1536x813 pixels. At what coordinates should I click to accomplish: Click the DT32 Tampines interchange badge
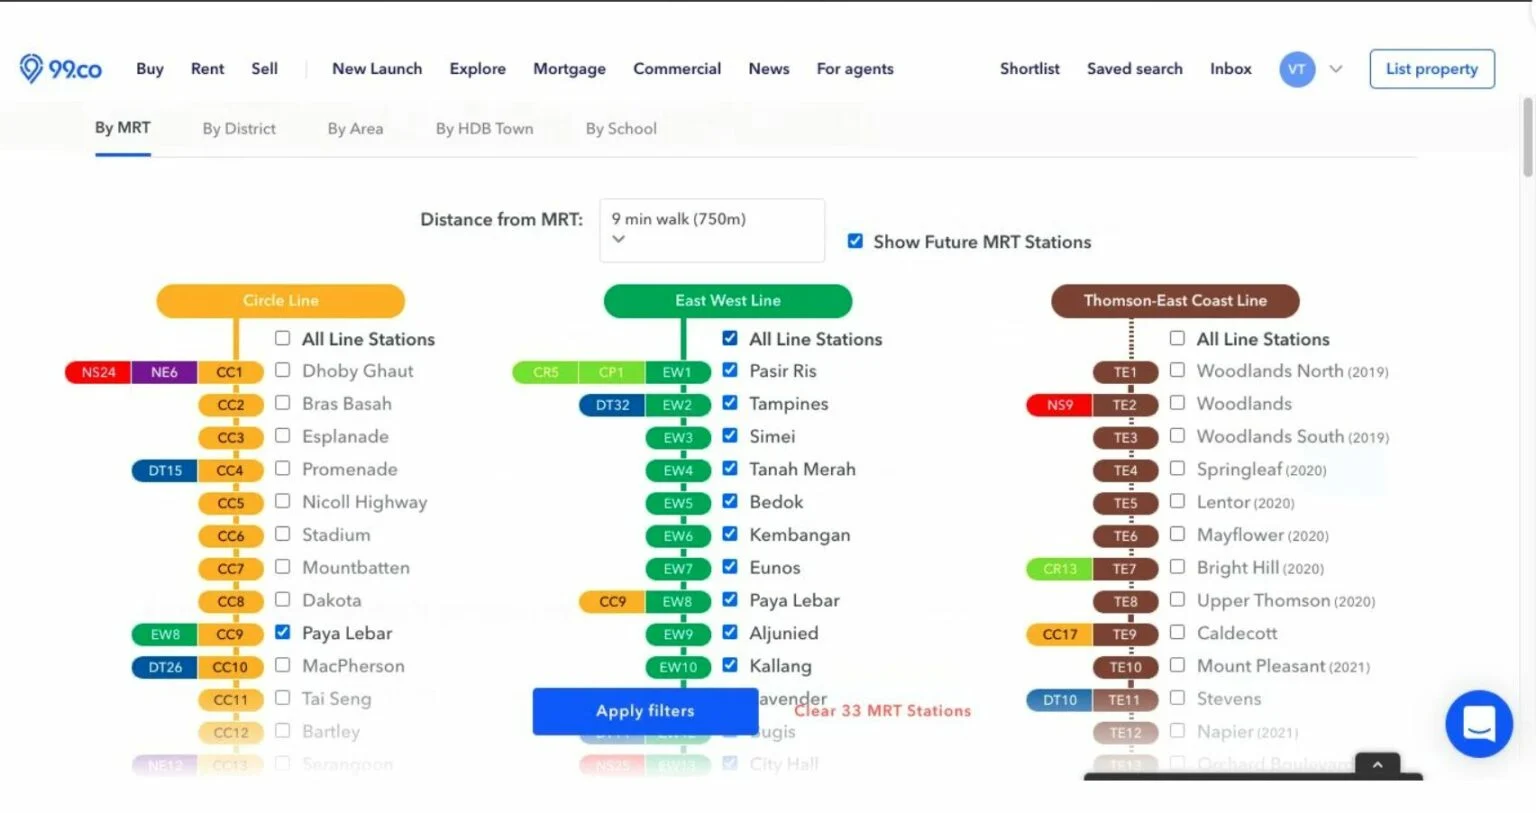(612, 405)
